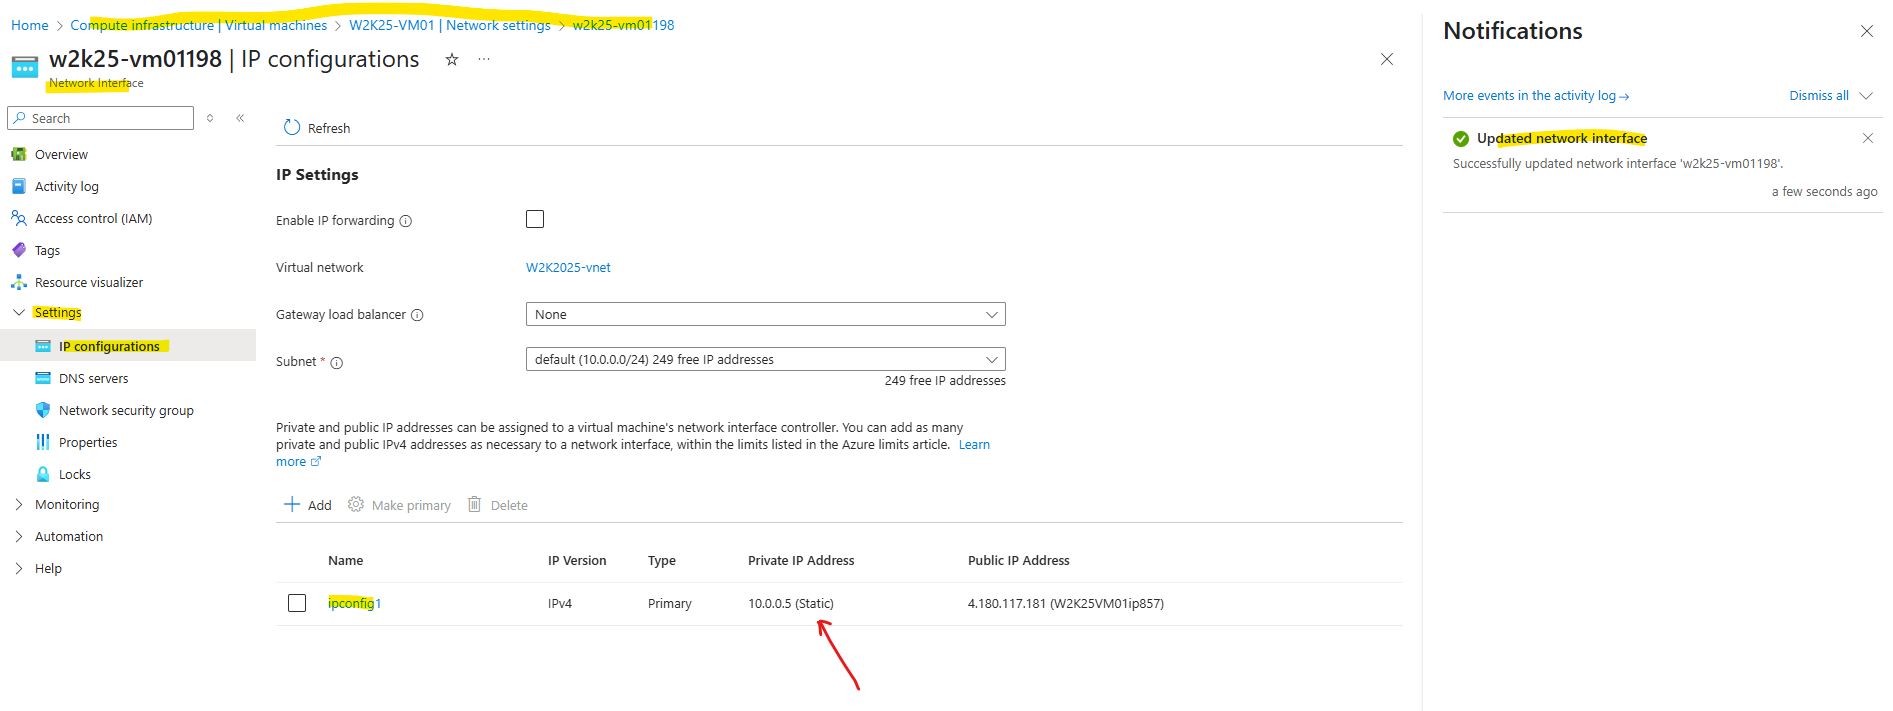This screenshot has height=711, width=1893.
Task: Open Tags in the sidebar
Action: coord(47,251)
